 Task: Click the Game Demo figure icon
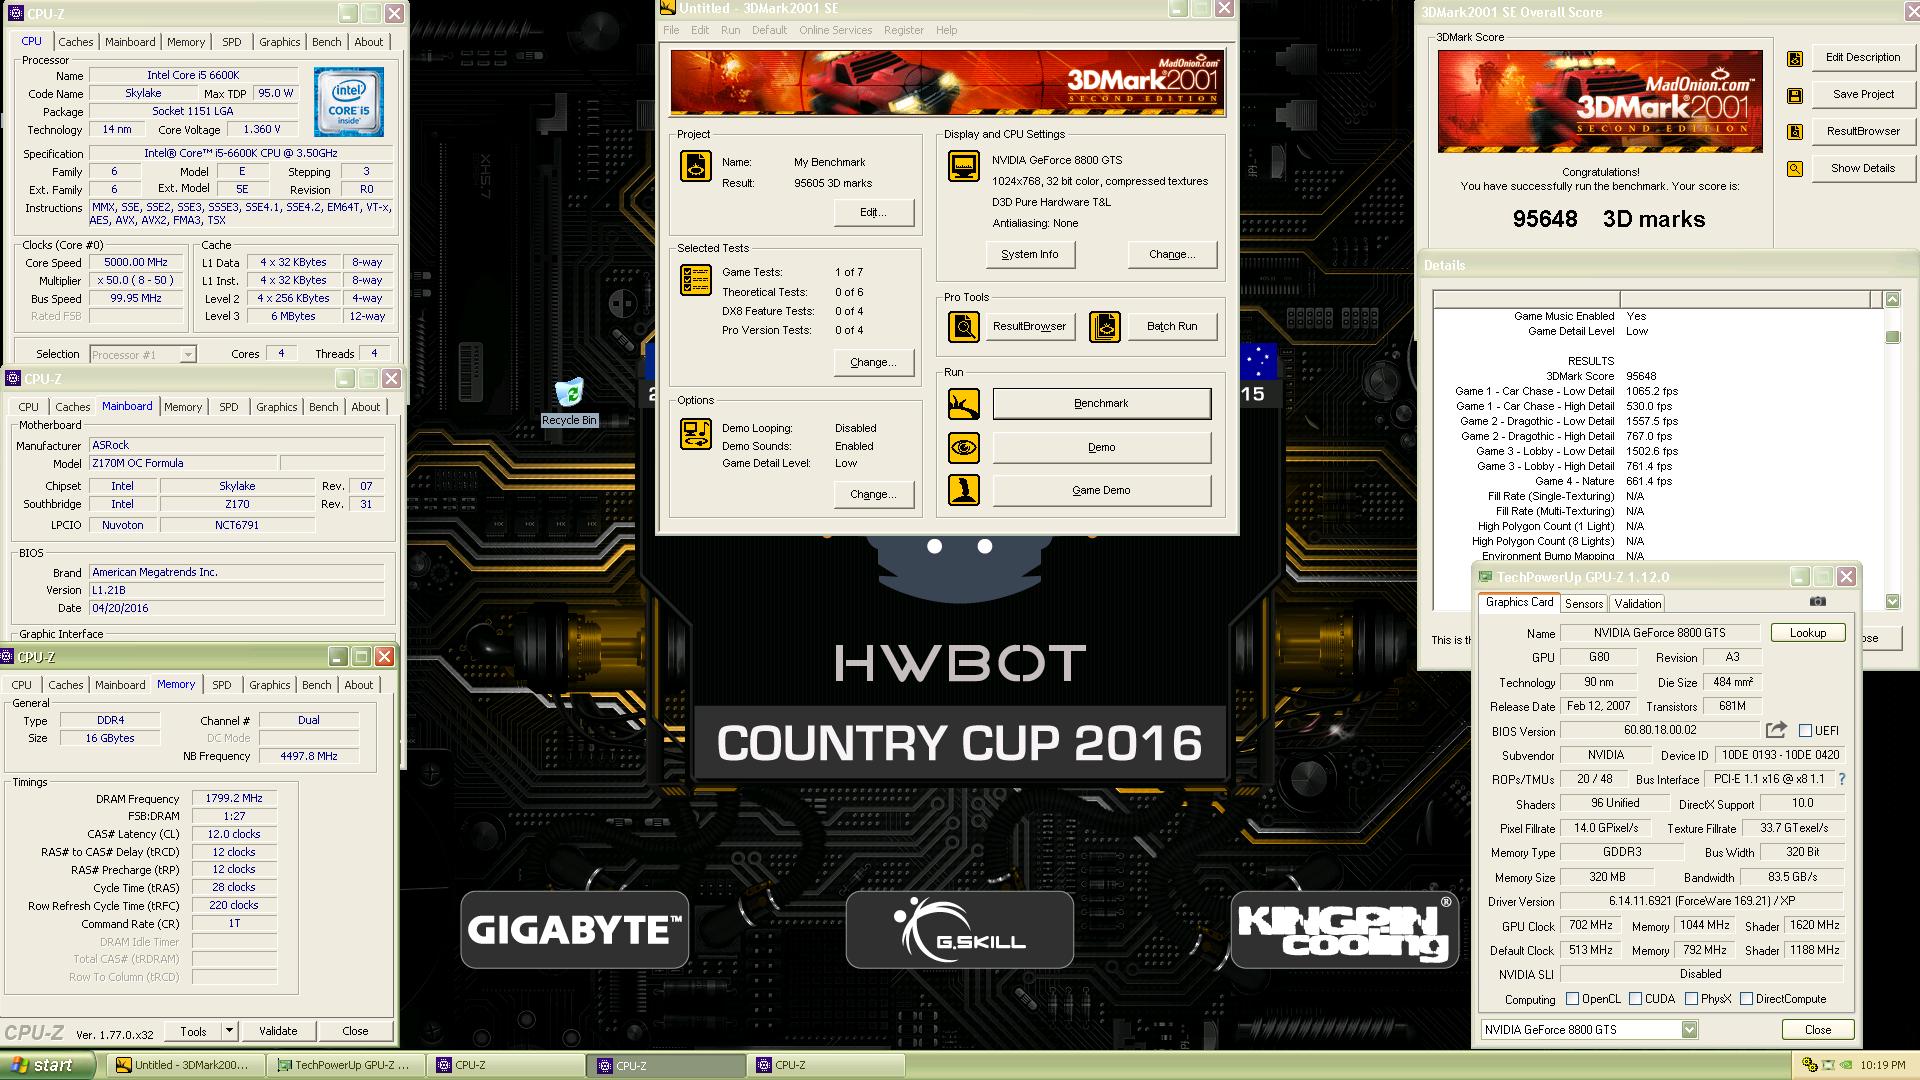tap(964, 490)
